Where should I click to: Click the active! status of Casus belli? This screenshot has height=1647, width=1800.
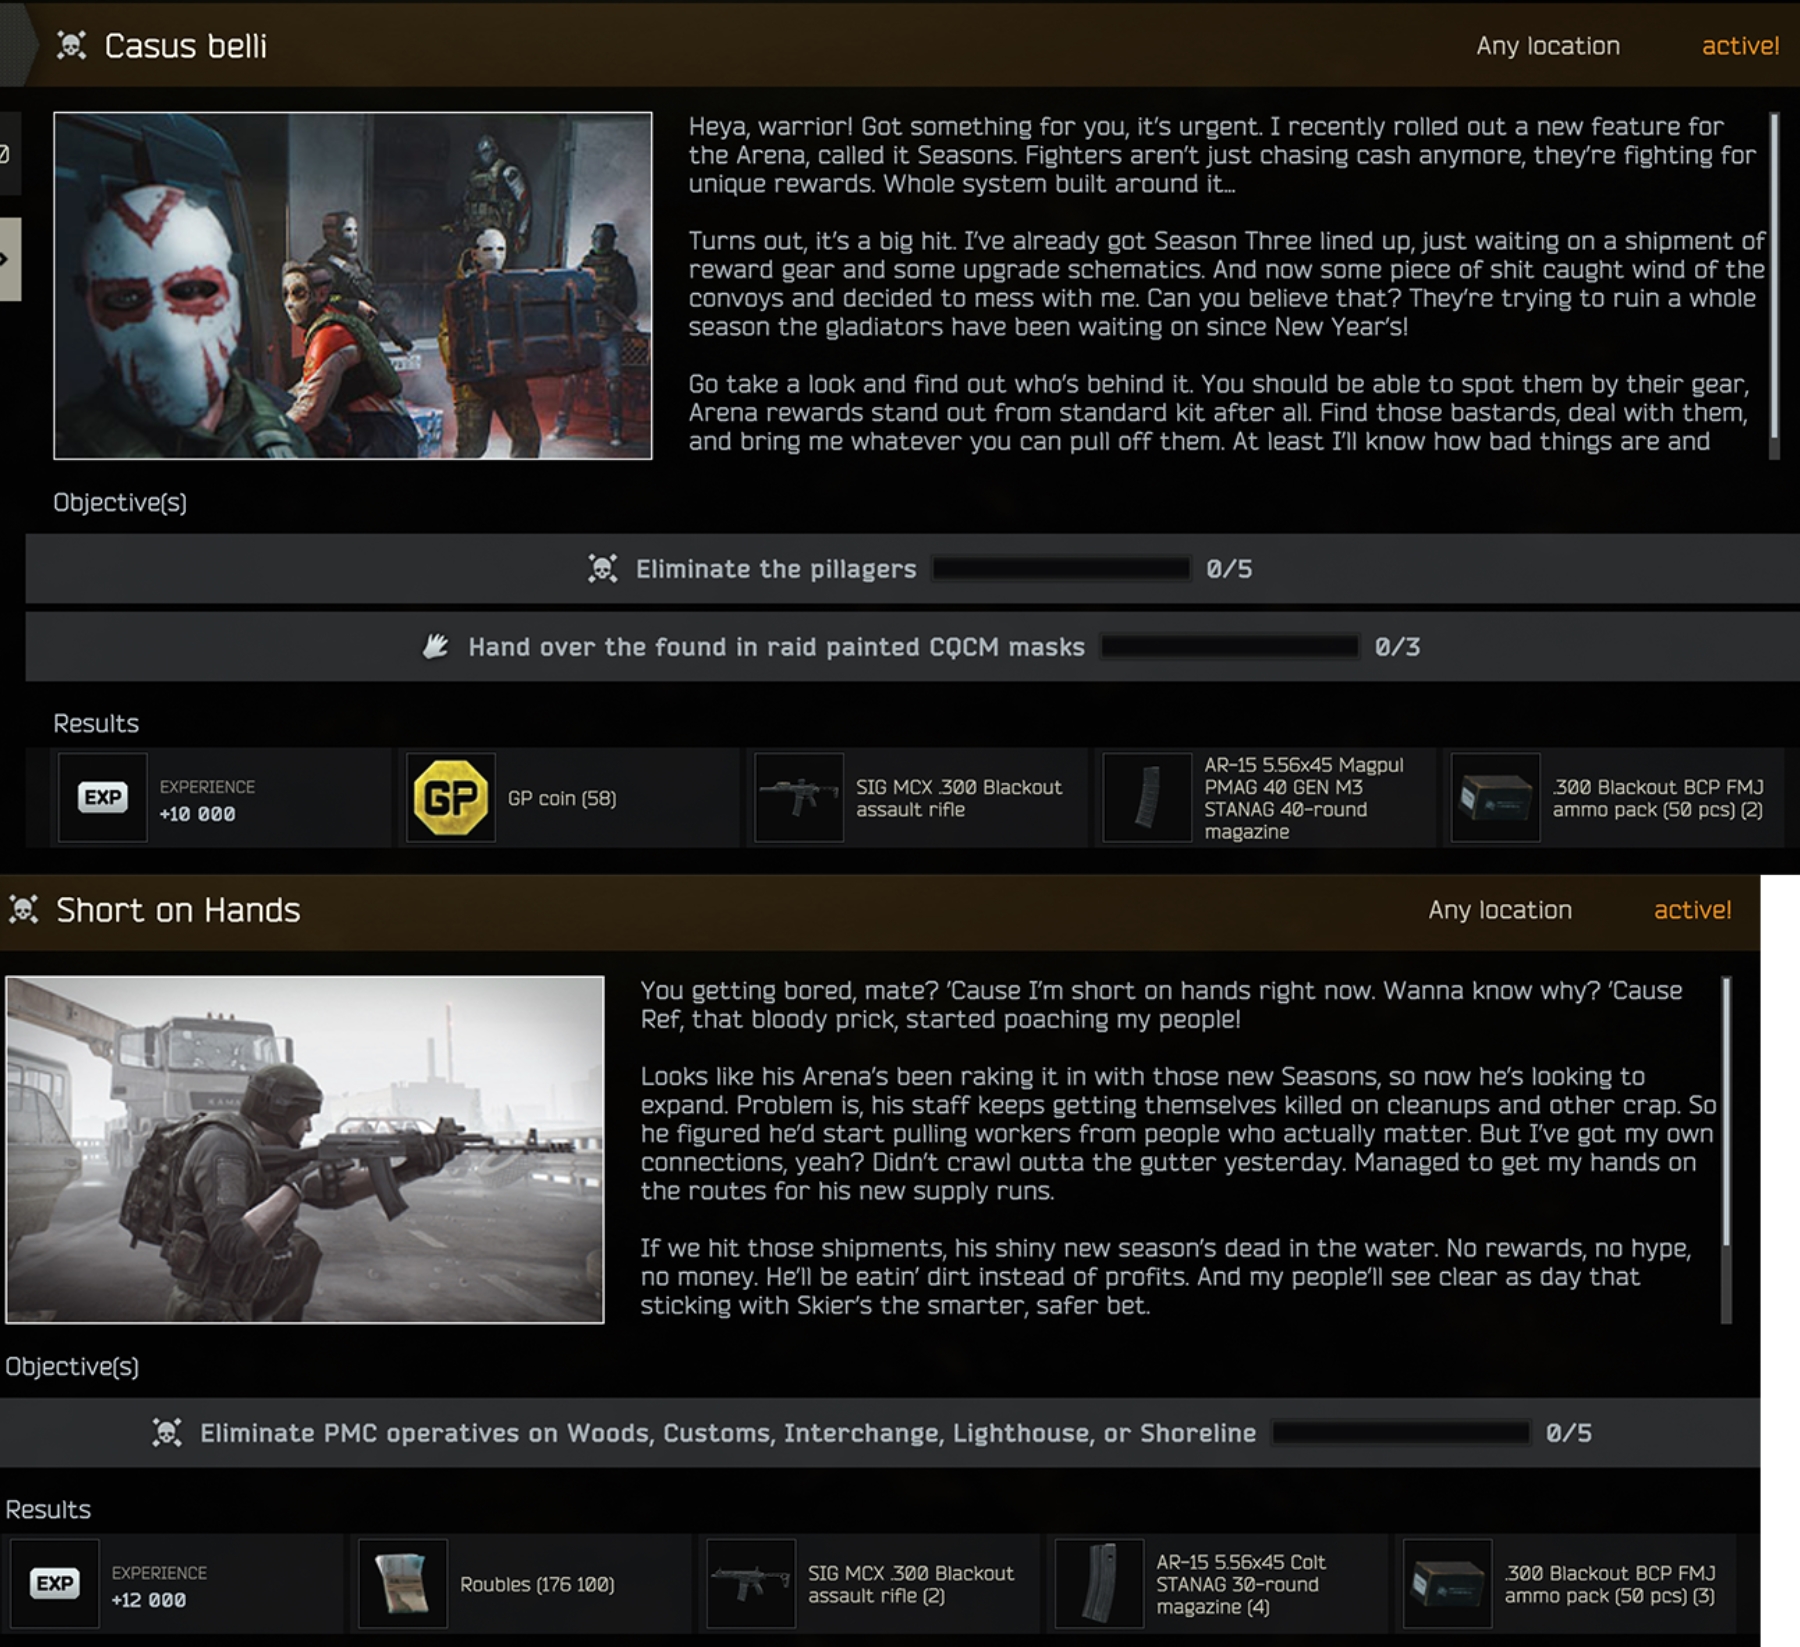(1740, 46)
